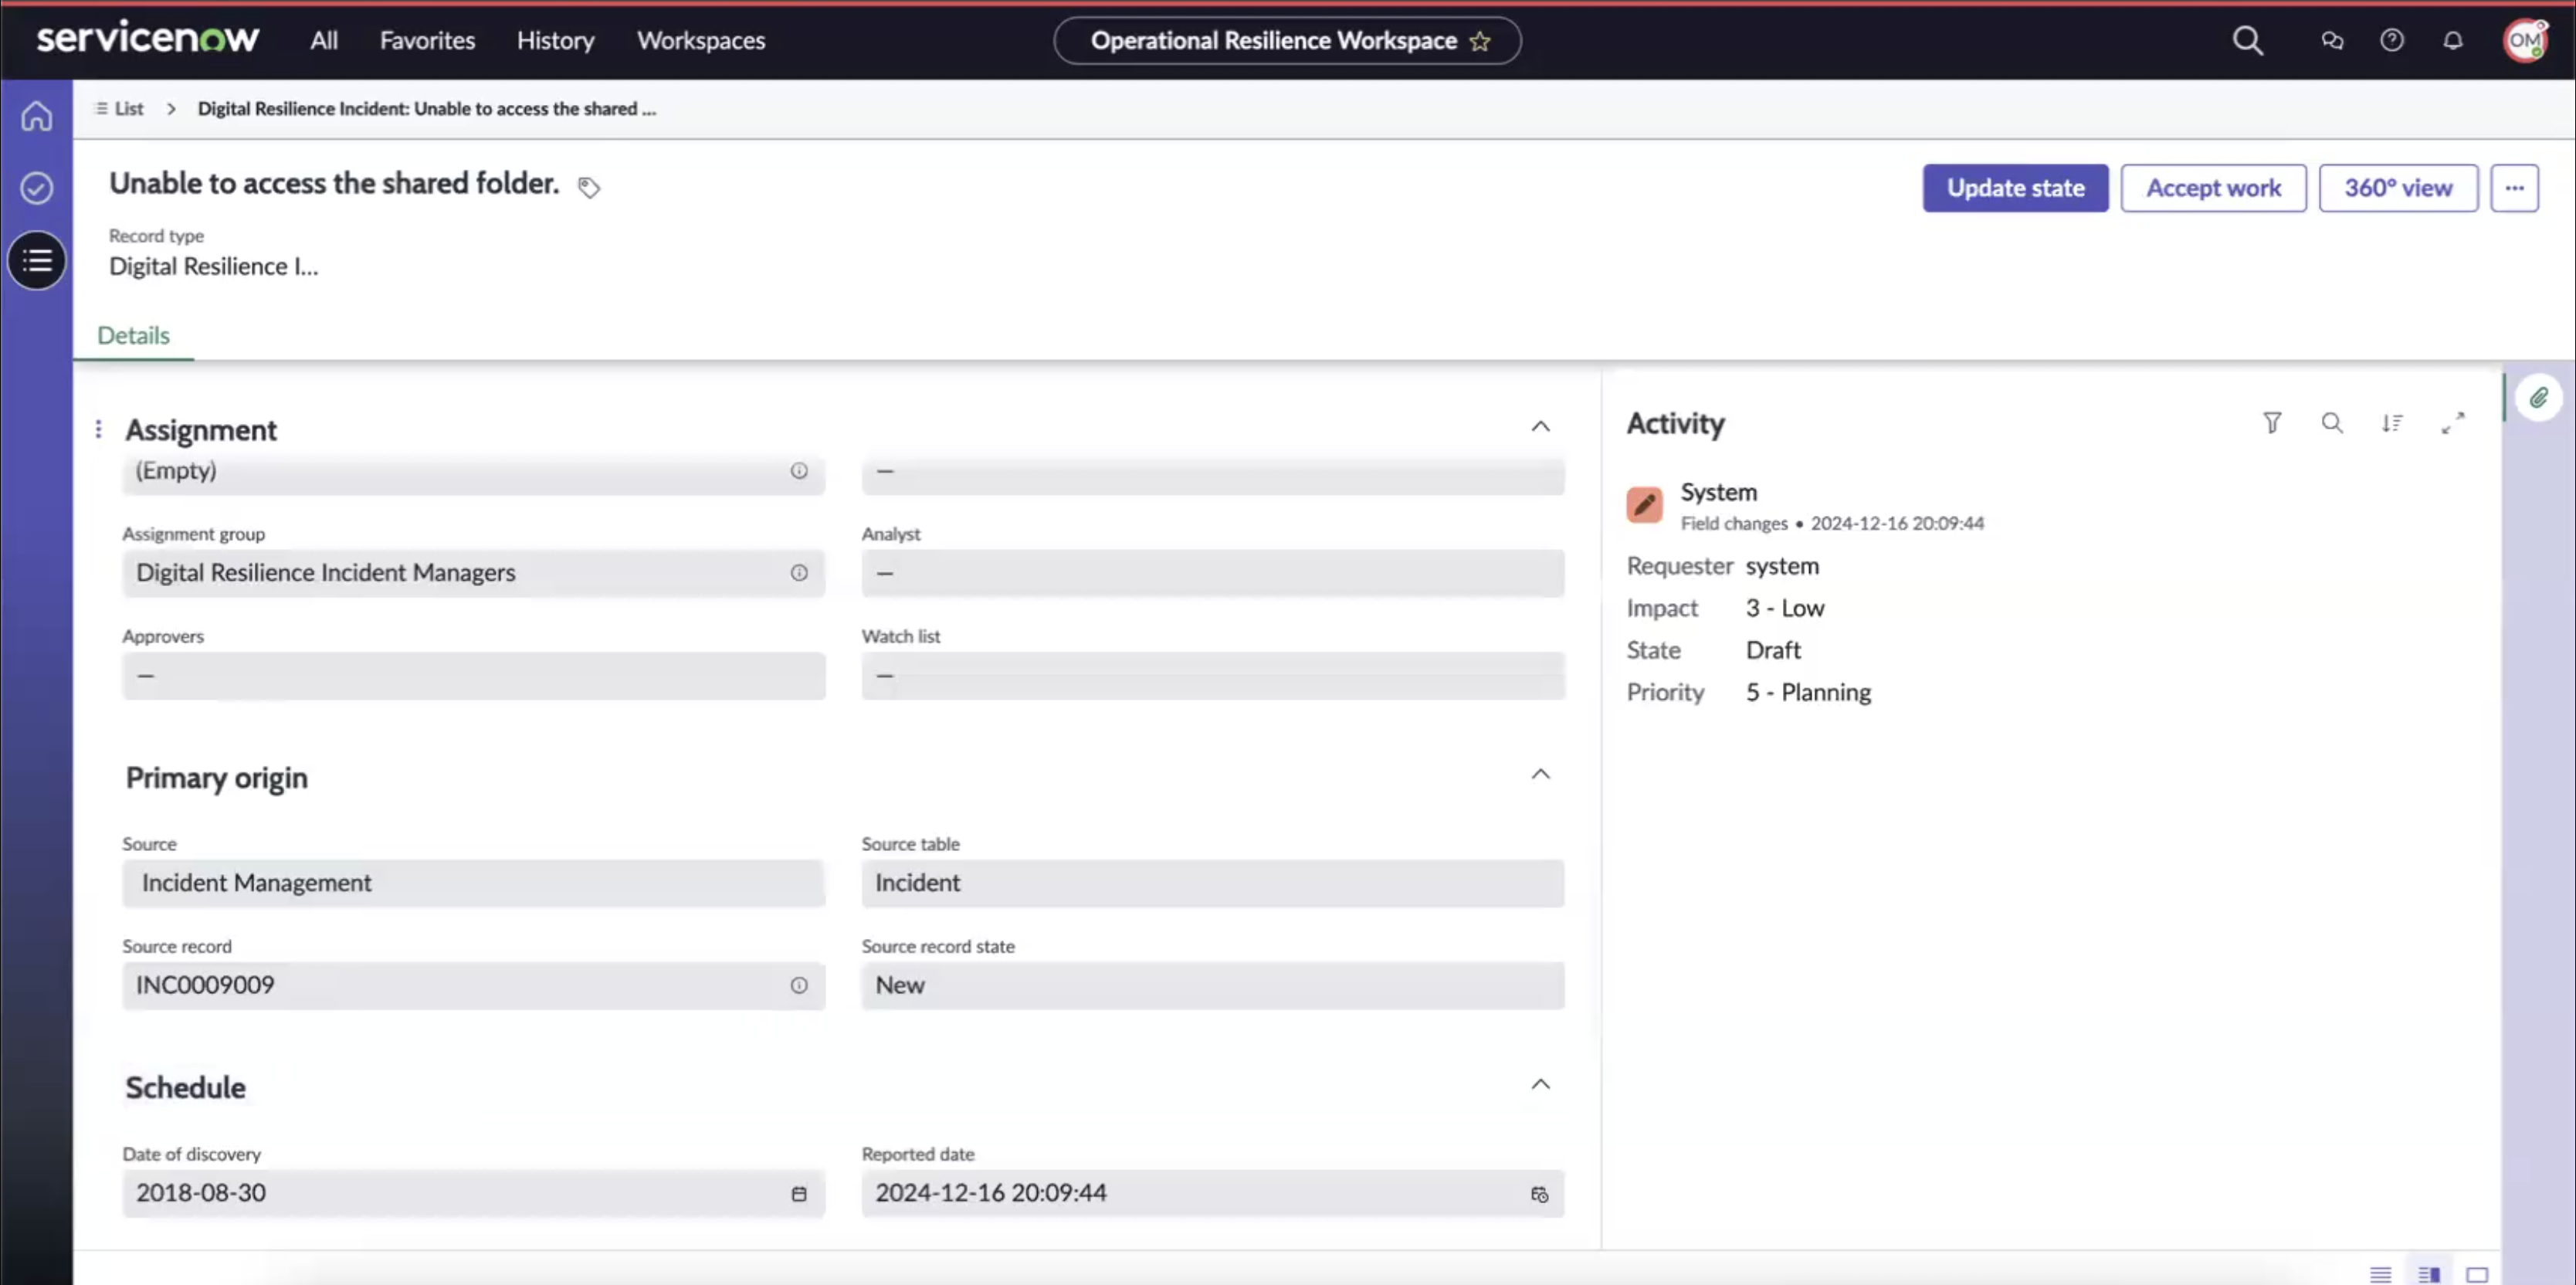Click the global search magnifier icon
This screenshot has height=1285, width=2576.
pos(2247,40)
